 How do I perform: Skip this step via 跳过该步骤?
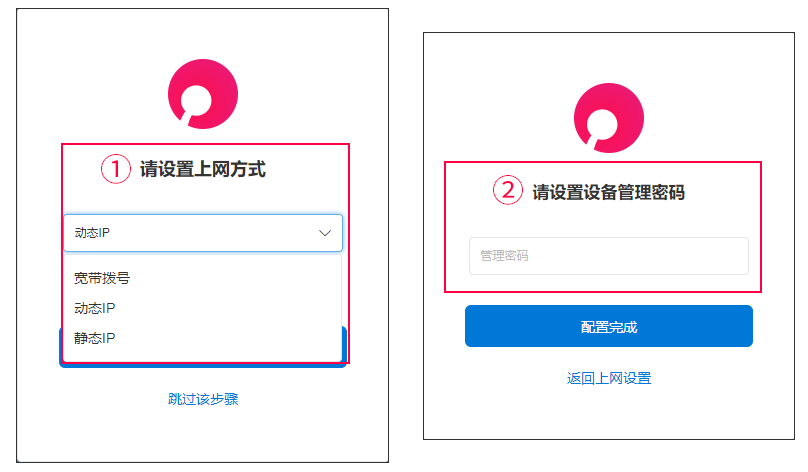click(x=203, y=399)
